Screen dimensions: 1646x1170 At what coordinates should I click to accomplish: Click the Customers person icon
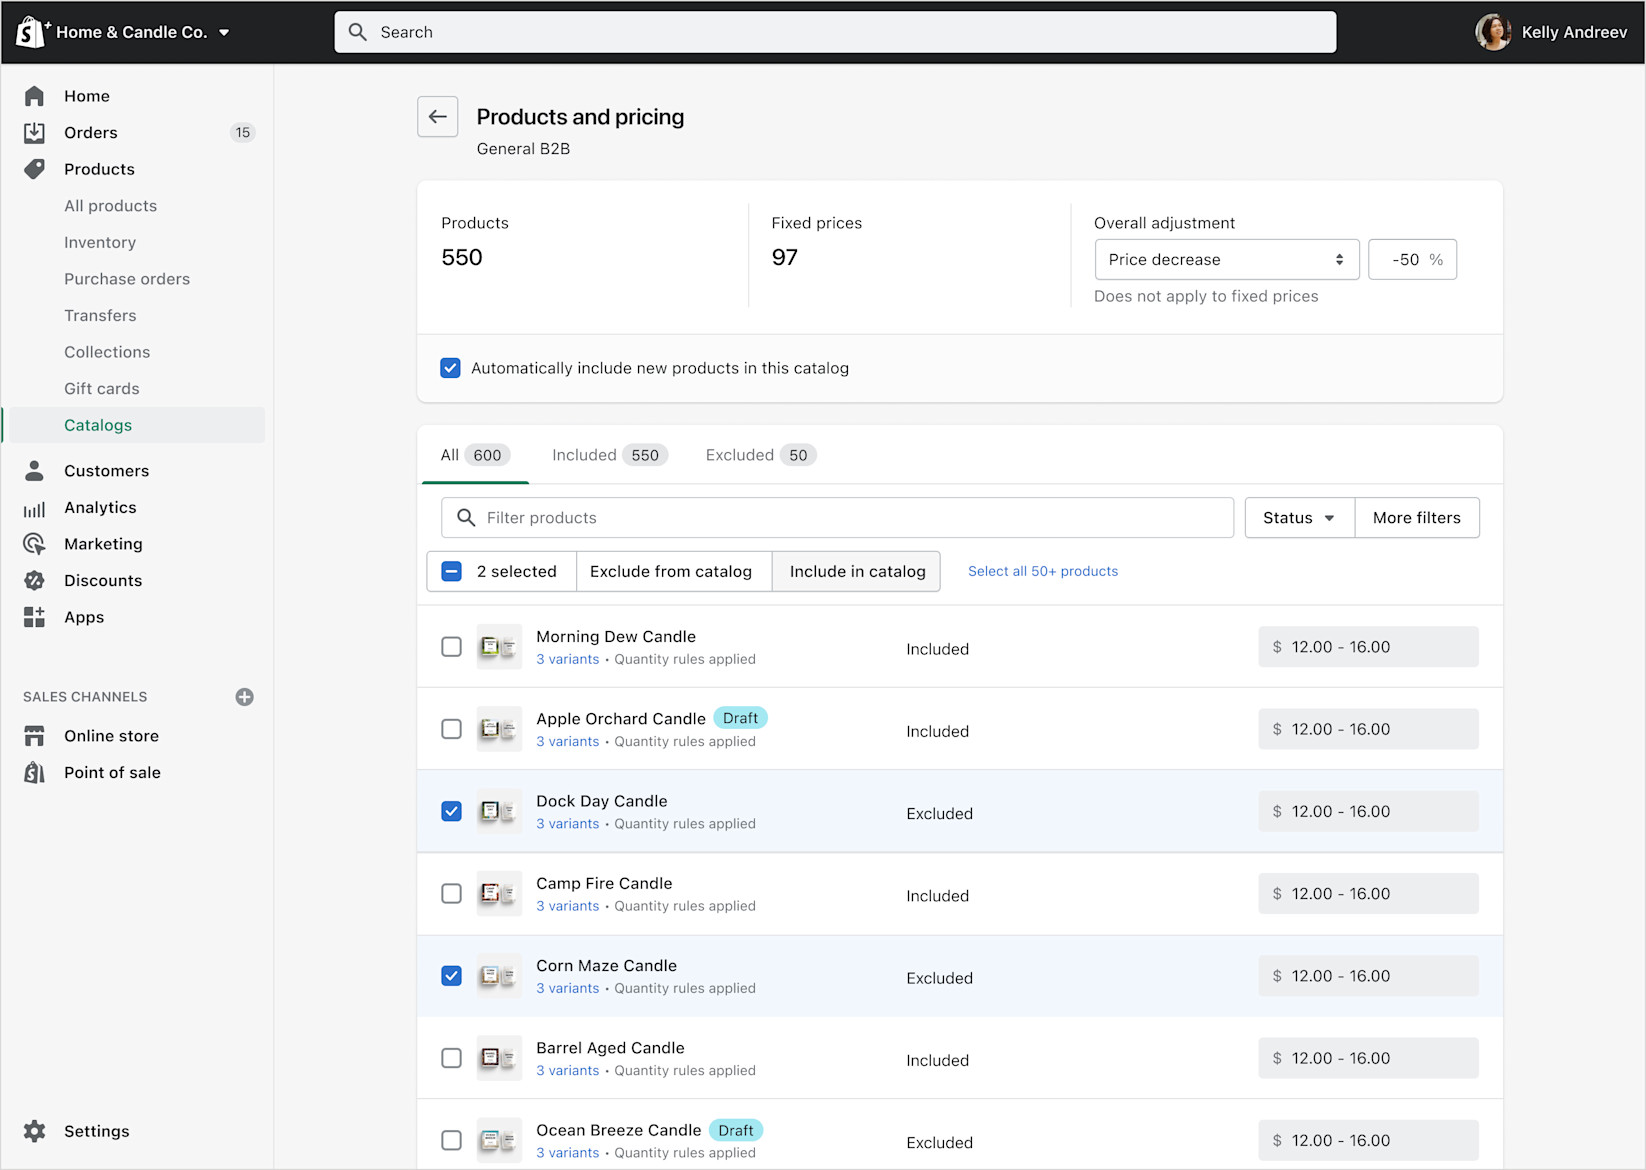(34, 471)
